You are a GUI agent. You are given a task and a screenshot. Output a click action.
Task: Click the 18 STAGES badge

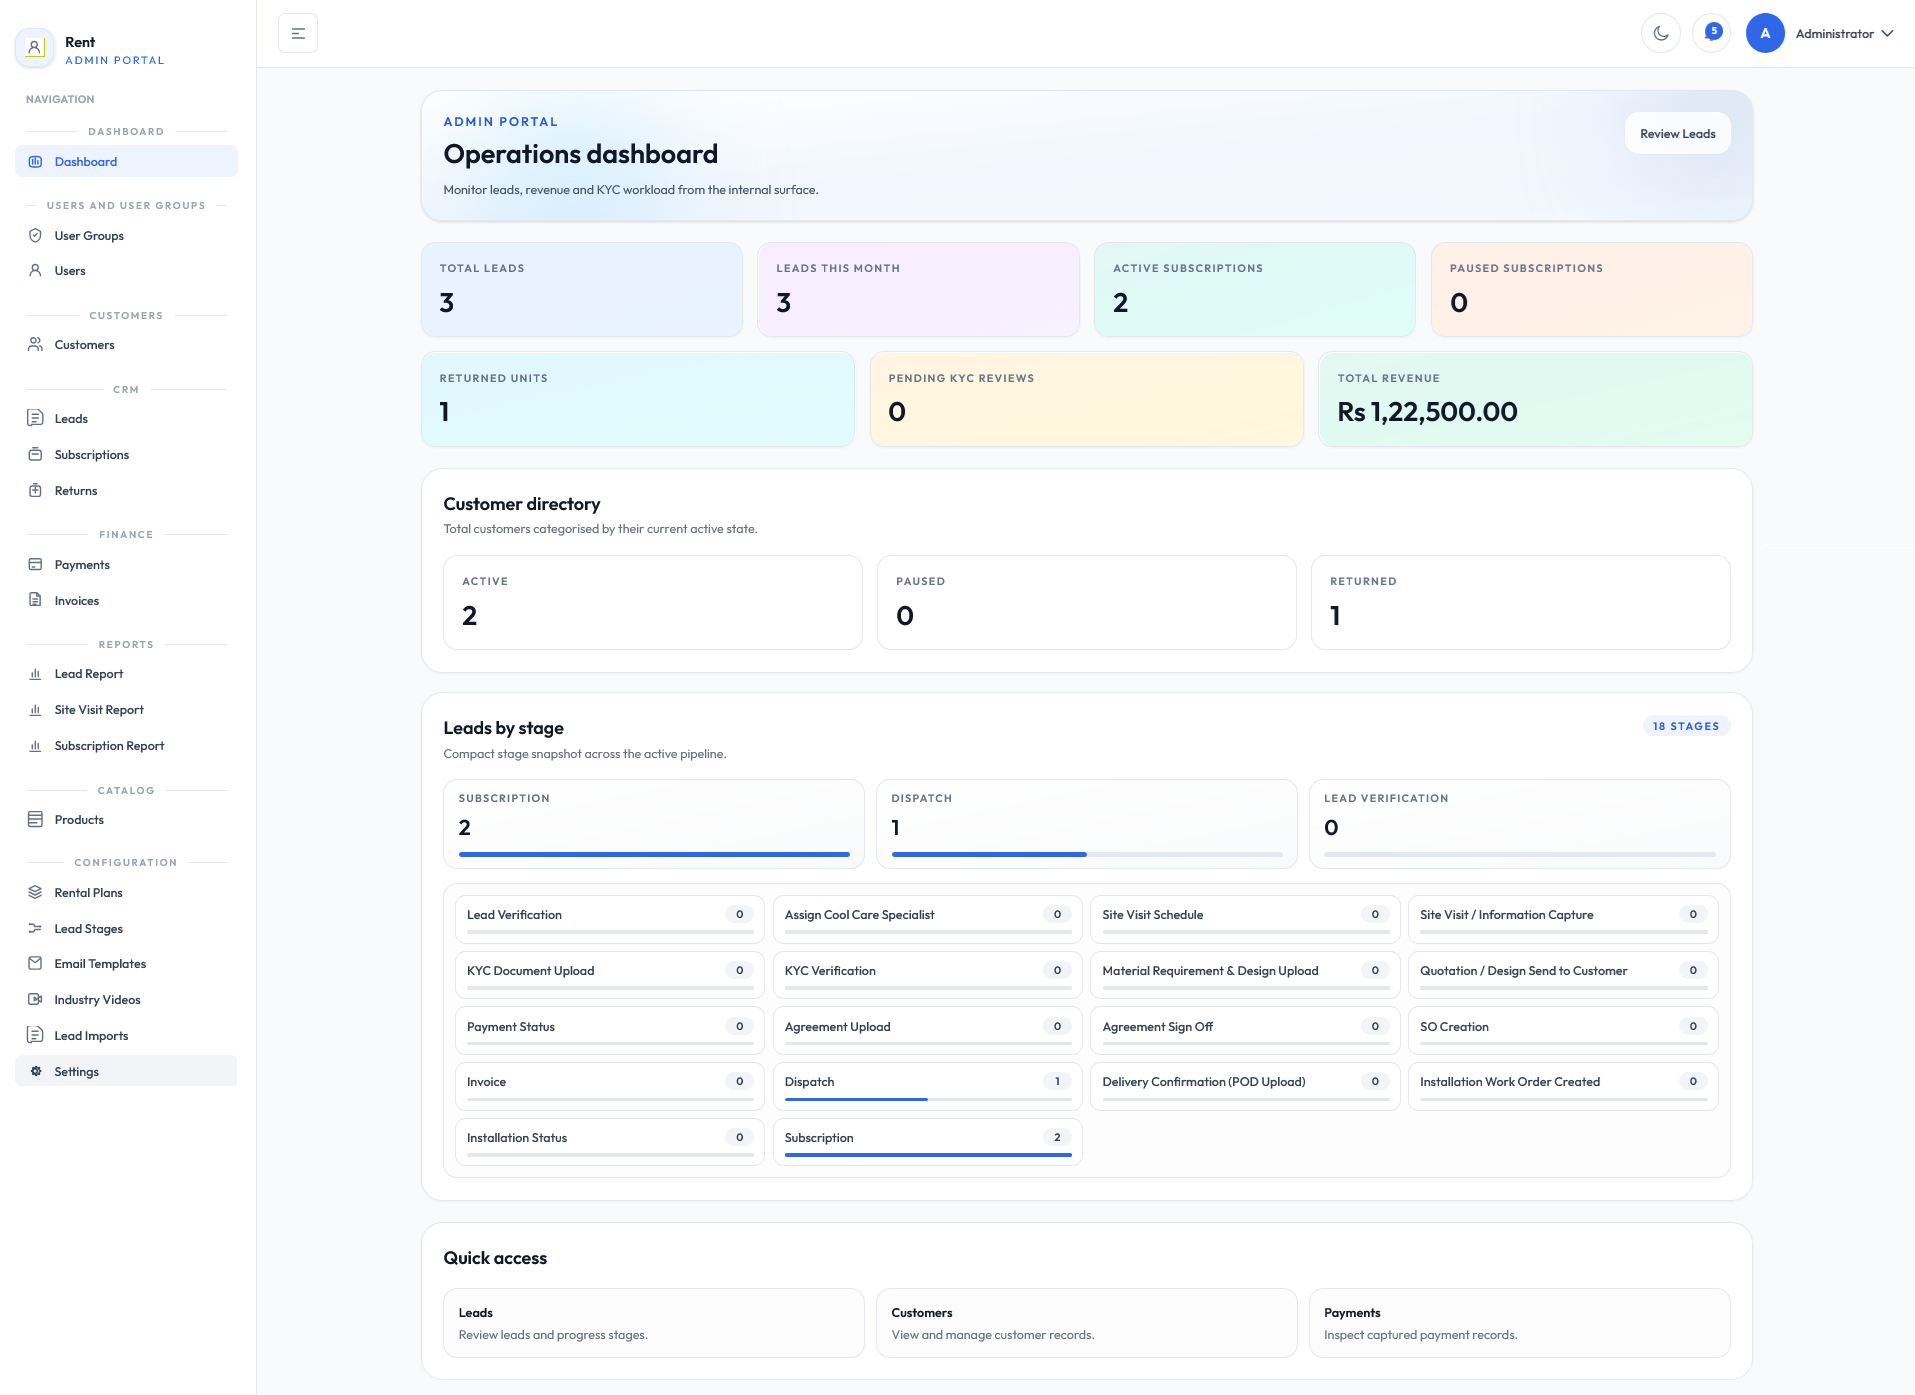(x=1686, y=726)
